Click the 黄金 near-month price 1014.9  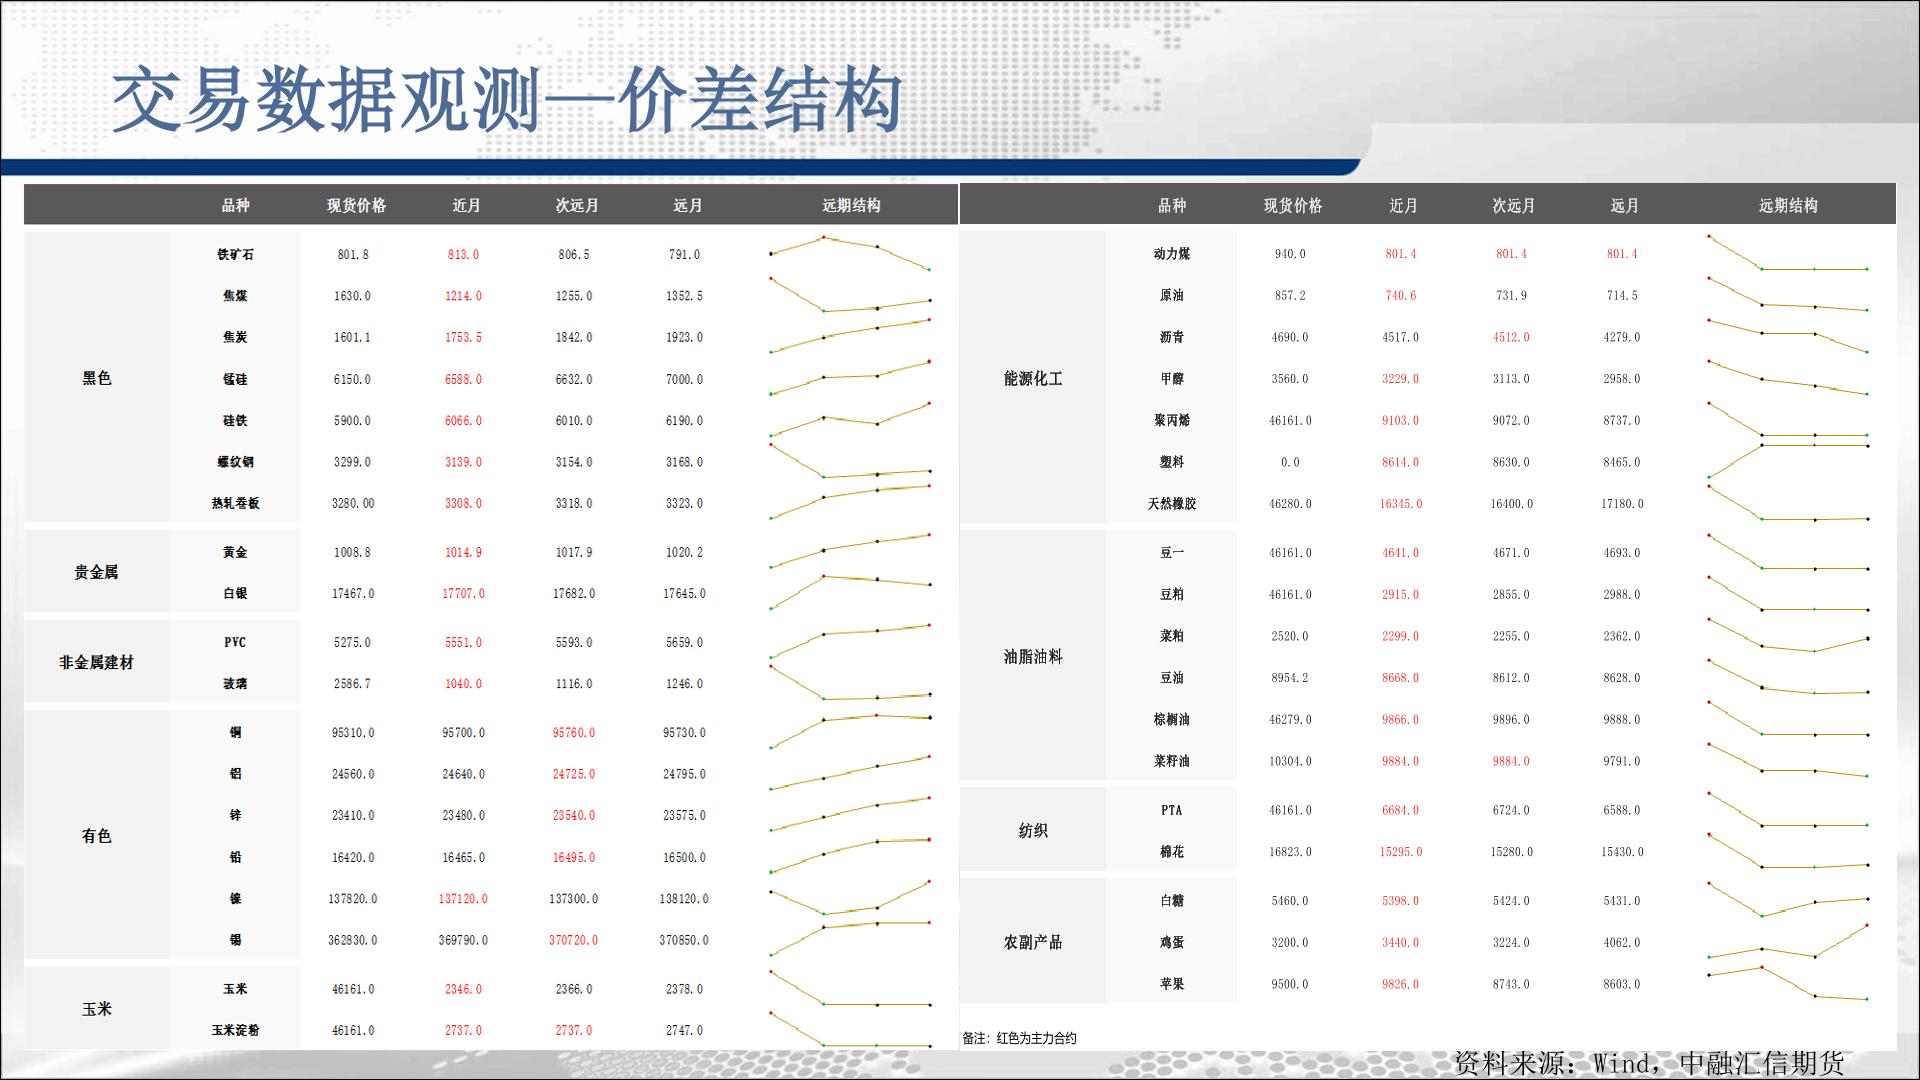point(463,552)
